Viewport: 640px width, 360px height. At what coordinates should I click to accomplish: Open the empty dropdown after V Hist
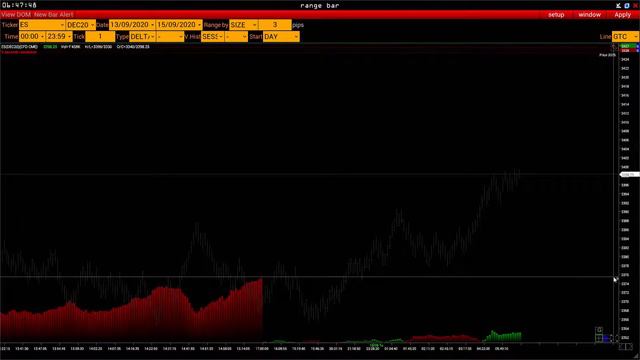236,37
